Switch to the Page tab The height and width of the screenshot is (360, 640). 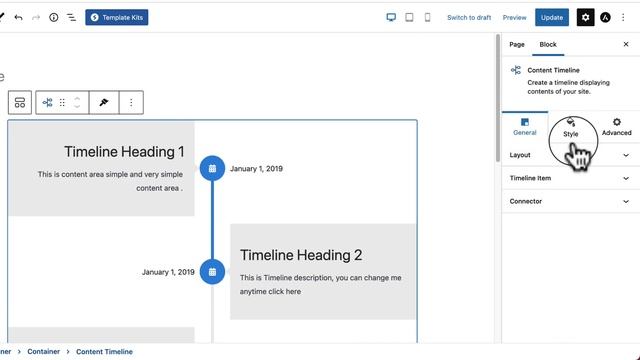(517, 44)
